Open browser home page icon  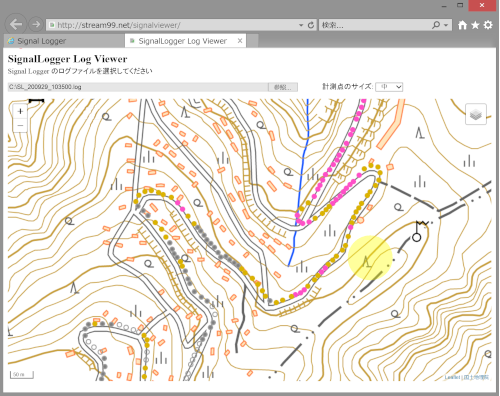tap(462, 25)
